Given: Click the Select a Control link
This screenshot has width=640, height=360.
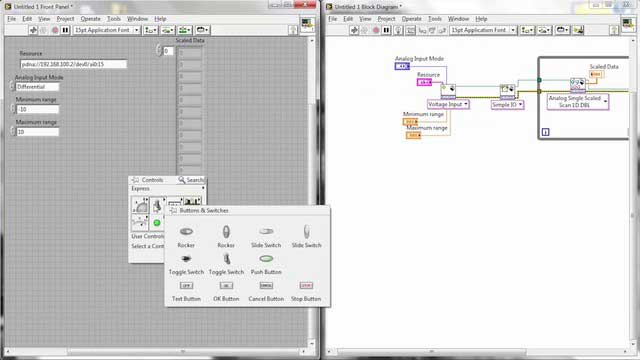Looking at the screenshot, I should 147,246.
